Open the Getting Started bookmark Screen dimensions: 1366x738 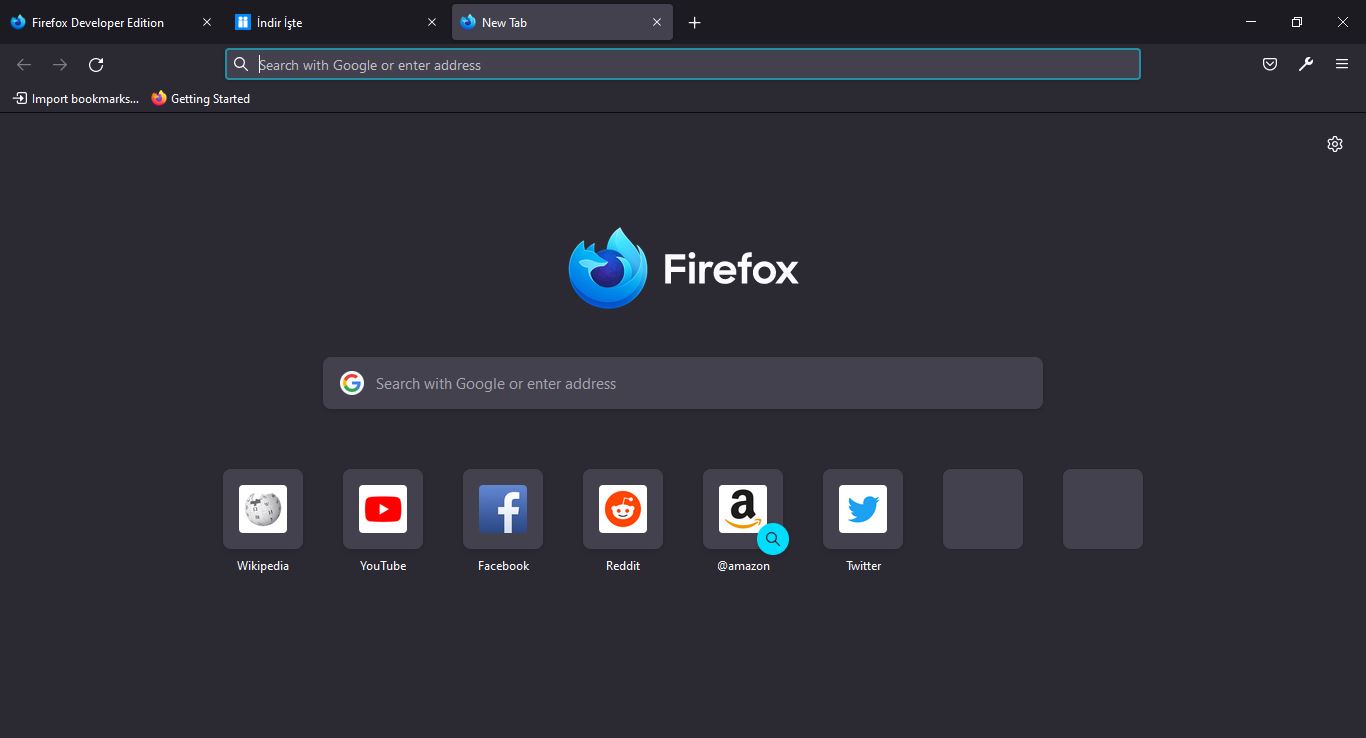click(x=201, y=99)
